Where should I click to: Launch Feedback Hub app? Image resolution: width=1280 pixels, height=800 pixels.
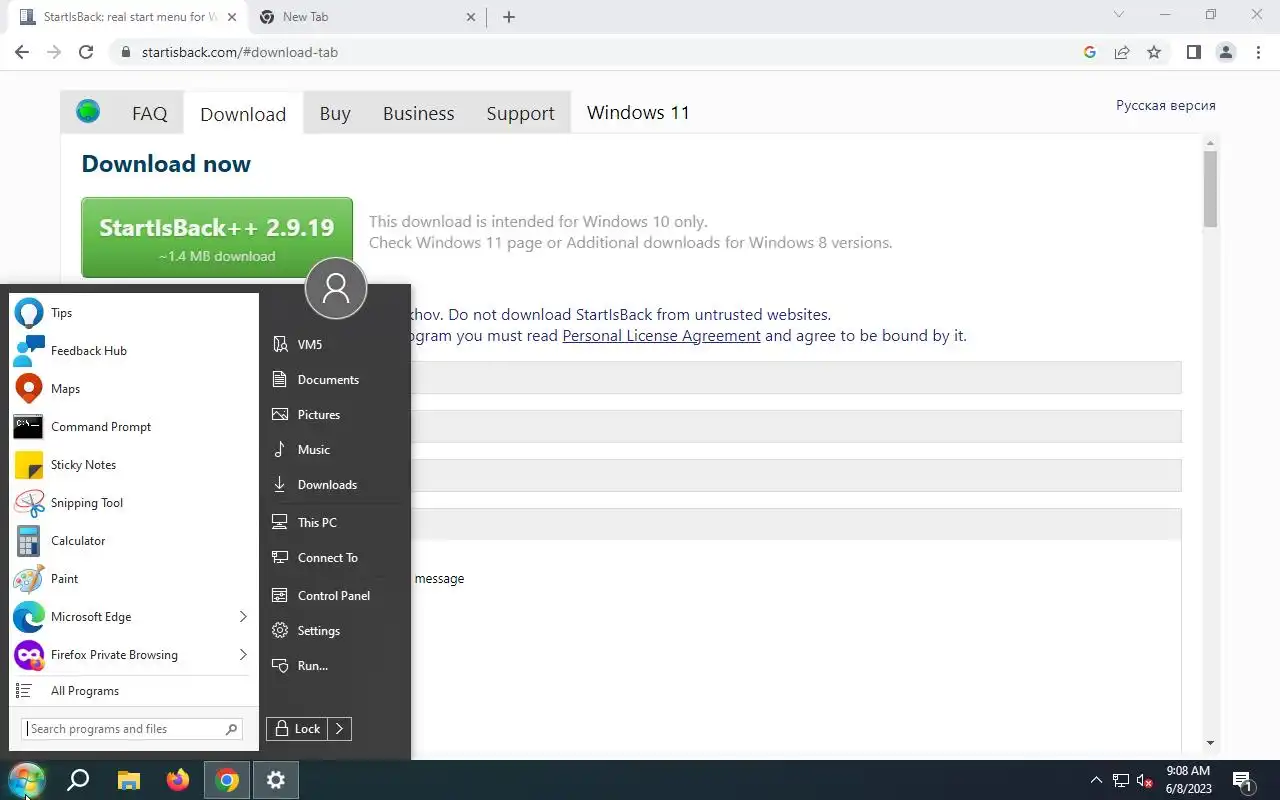(134, 351)
